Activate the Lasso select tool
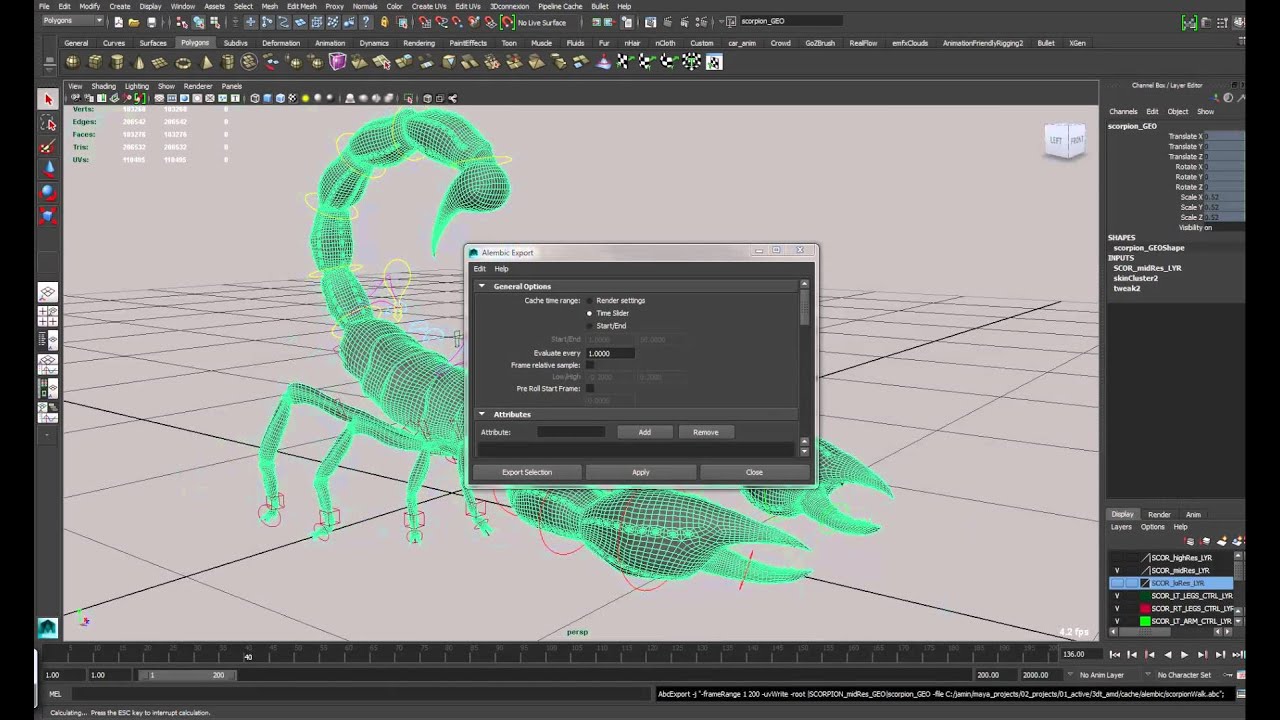1280x720 pixels. (48, 123)
